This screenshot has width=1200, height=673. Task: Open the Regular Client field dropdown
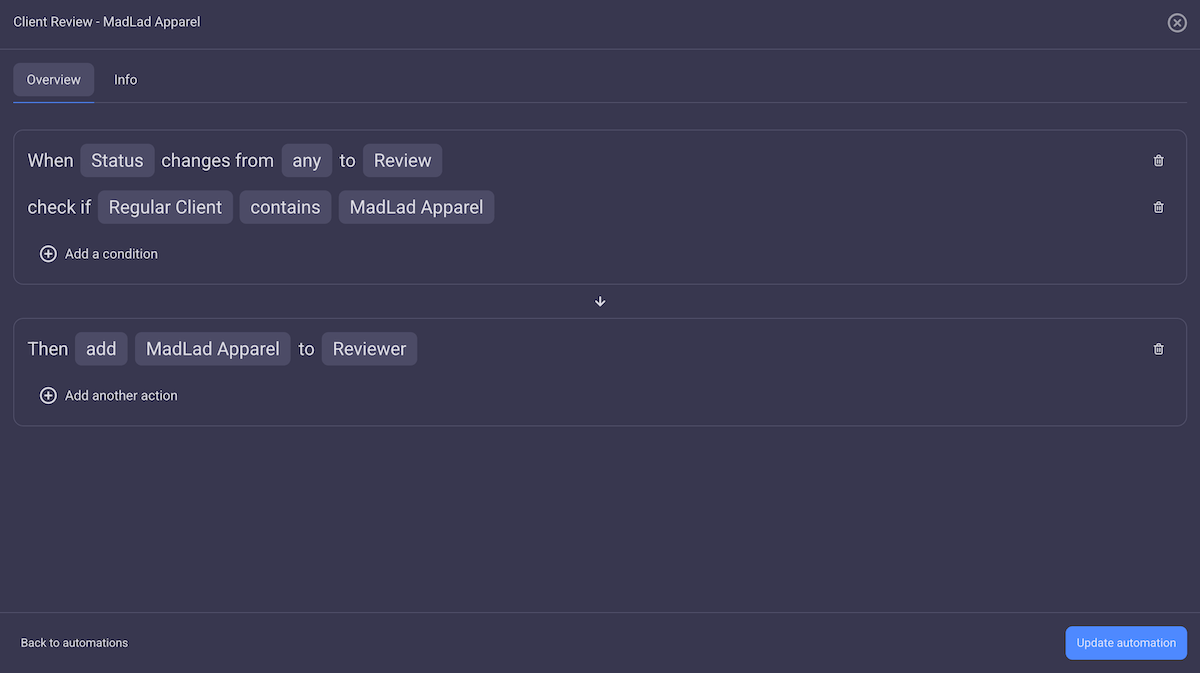[165, 207]
